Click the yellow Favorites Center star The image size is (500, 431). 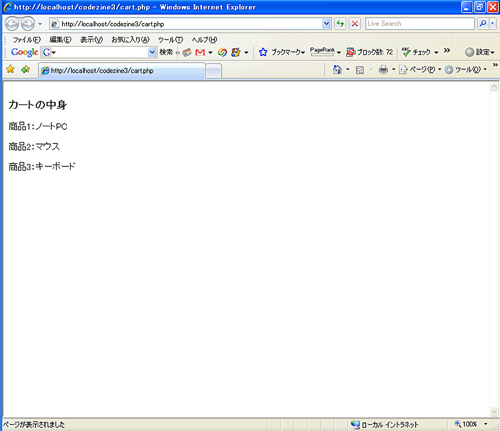11,69
